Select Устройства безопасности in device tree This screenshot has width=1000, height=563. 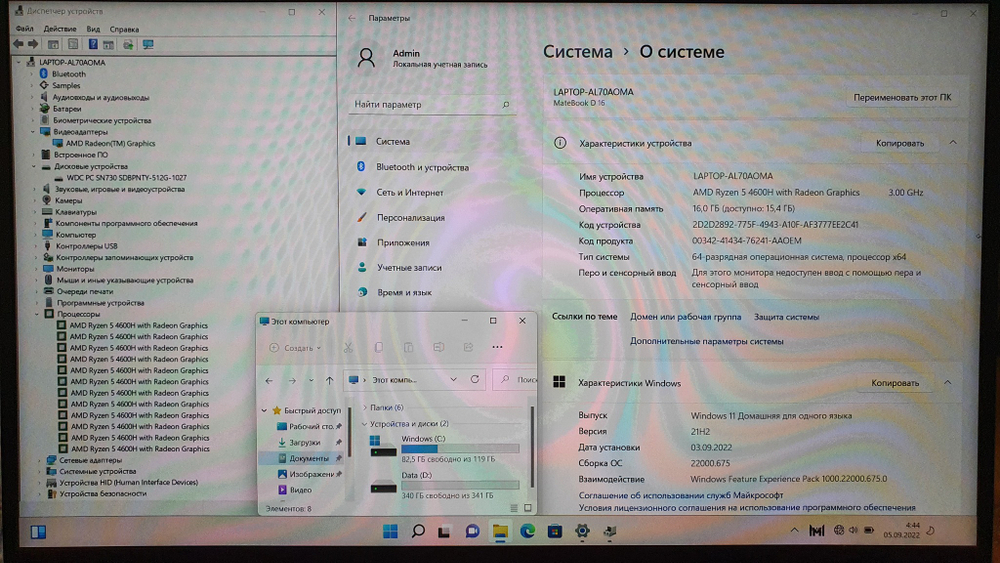pyautogui.click(x=103, y=494)
